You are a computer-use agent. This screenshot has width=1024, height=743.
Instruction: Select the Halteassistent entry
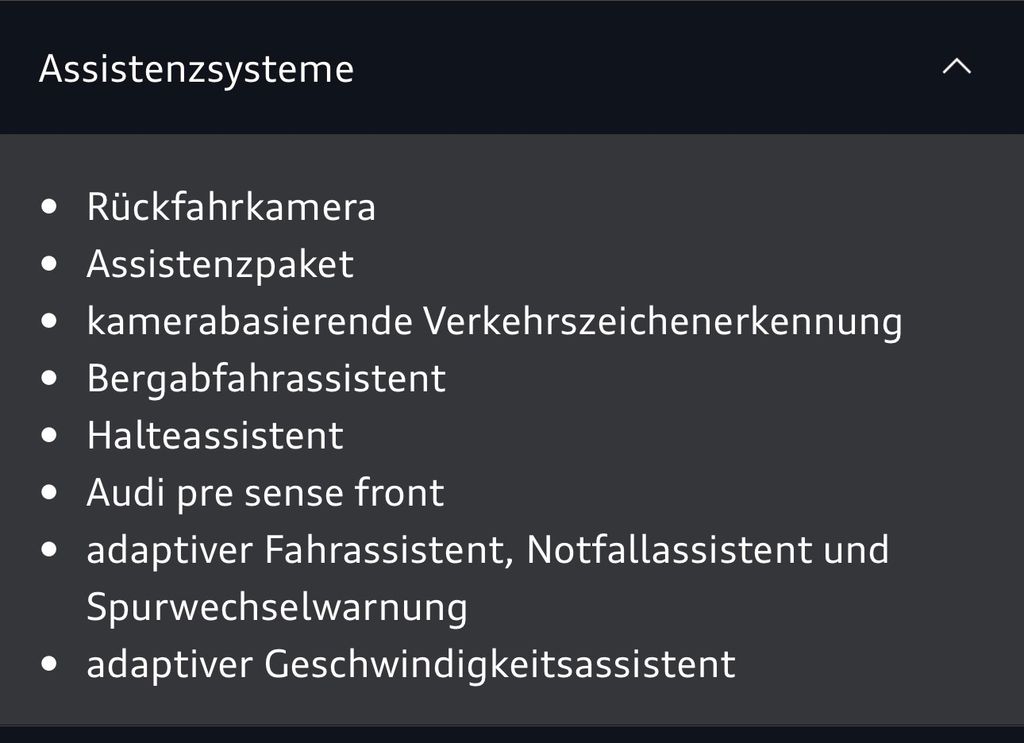coord(215,435)
